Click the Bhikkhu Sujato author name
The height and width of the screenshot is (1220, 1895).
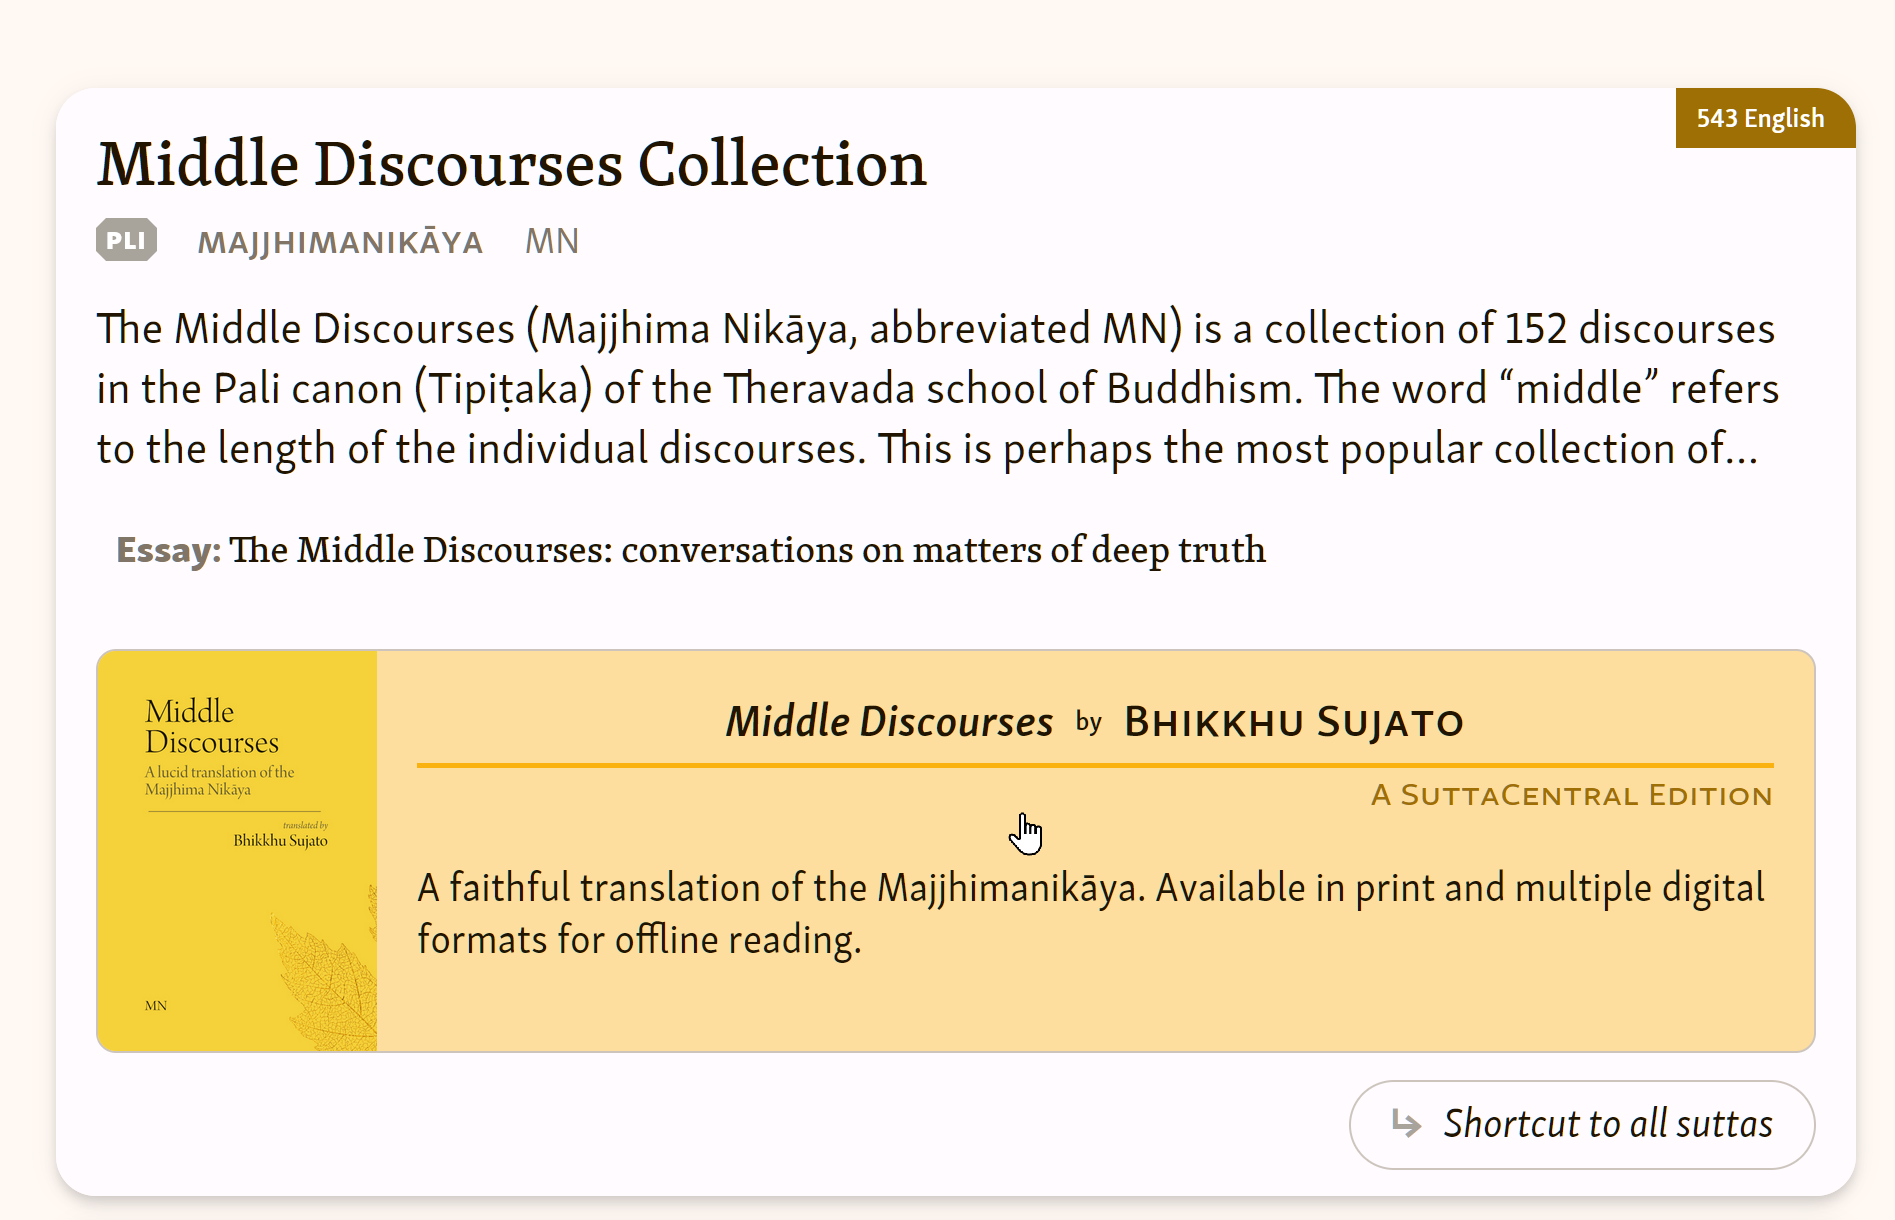(1293, 722)
